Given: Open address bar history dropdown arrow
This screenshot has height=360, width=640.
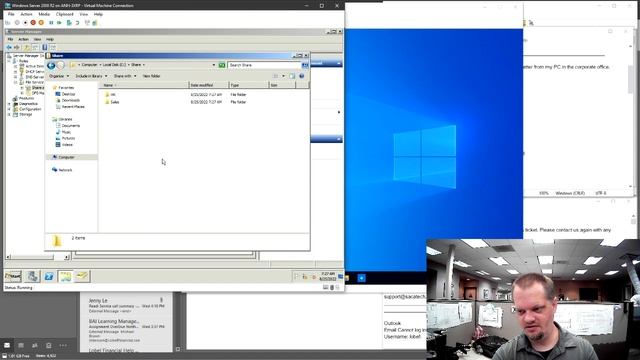Looking at the screenshot, I should click(x=213, y=65).
